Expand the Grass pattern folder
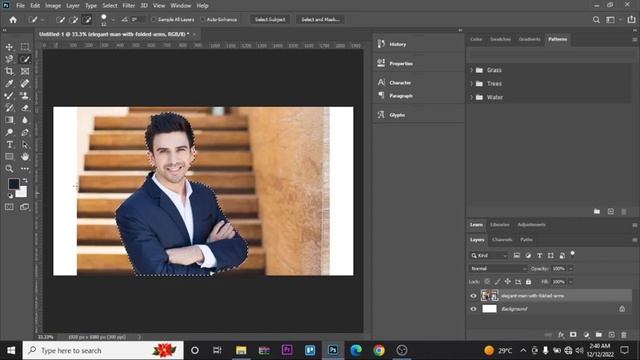Image resolution: width=640 pixels, height=360 pixels. coord(471,70)
